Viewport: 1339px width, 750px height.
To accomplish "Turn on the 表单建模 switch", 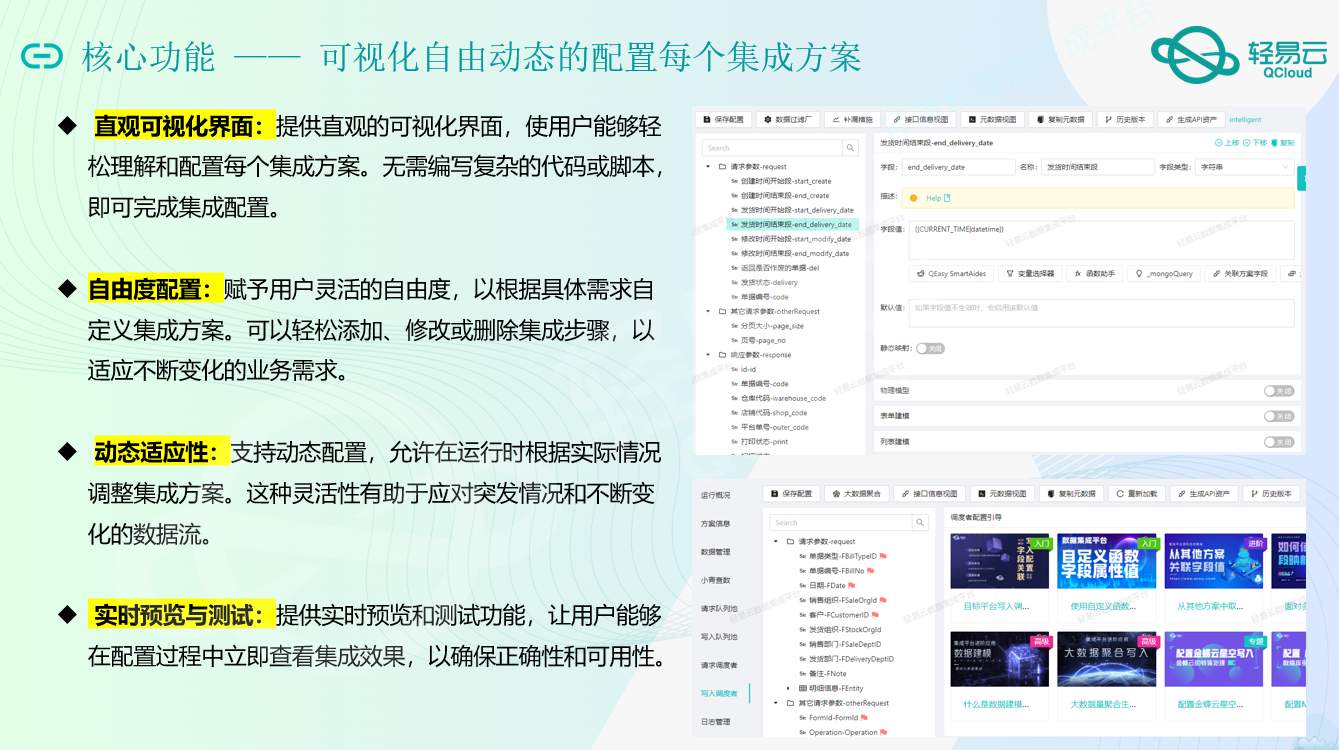I will pyautogui.click(x=1278, y=416).
